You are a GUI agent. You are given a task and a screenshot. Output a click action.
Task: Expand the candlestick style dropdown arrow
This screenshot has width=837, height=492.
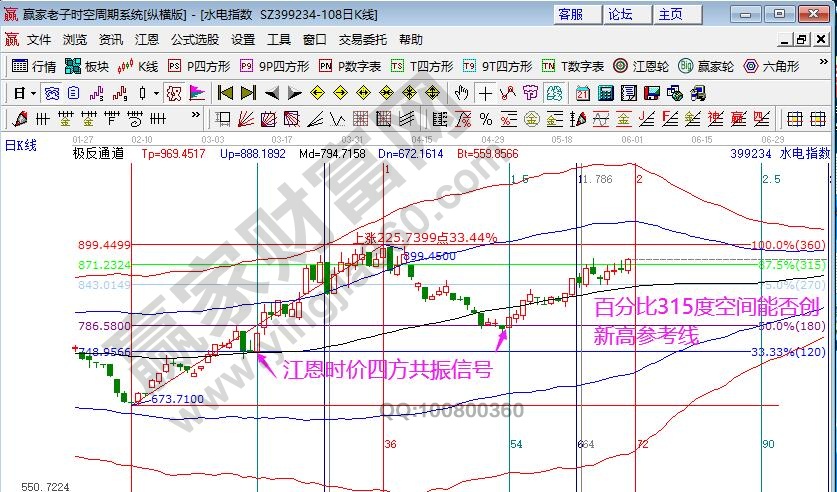[155, 93]
